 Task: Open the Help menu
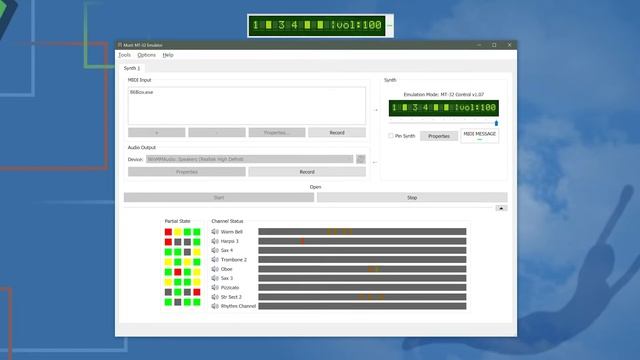pos(168,55)
